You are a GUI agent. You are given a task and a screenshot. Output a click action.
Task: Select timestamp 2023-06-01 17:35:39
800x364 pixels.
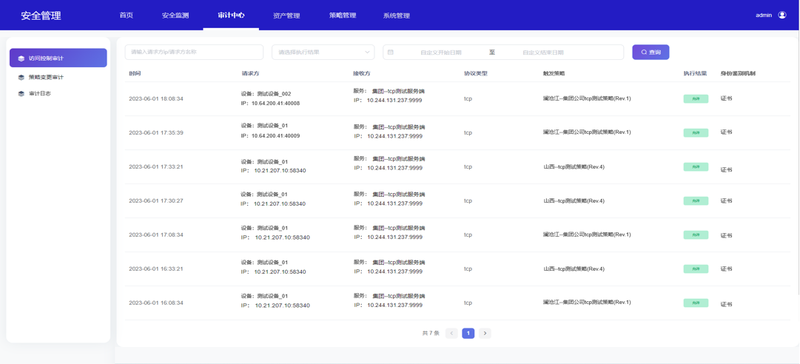click(x=156, y=133)
